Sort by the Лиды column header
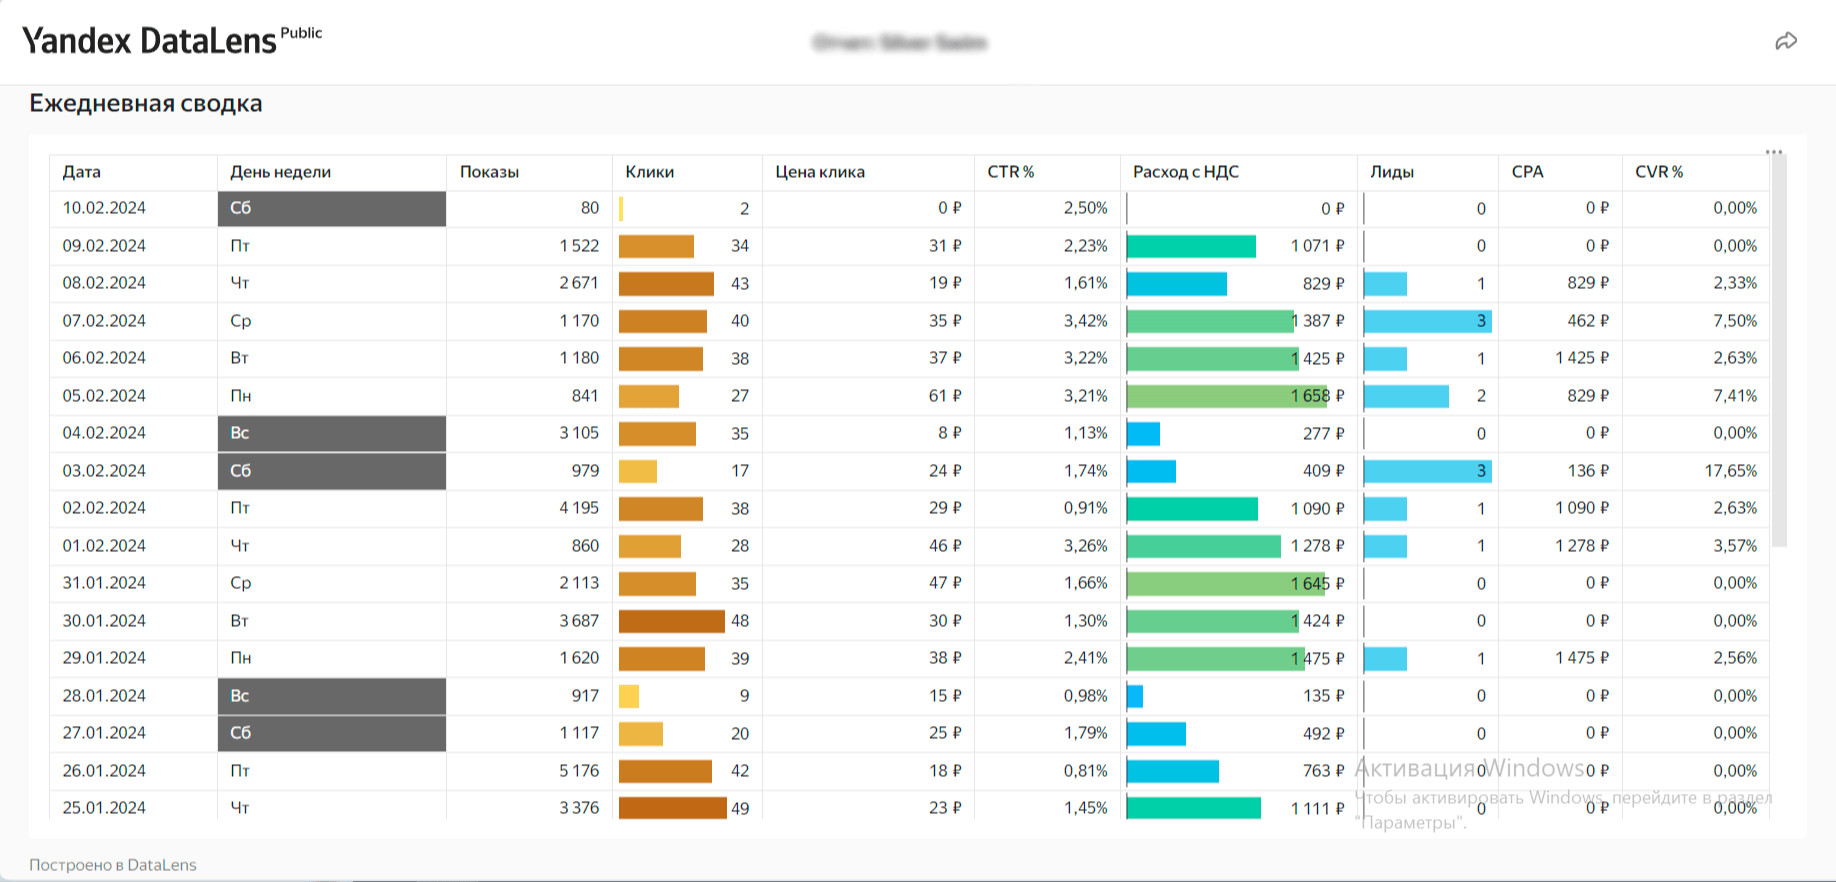The height and width of the screenshot is (882, 1836). (x=1392, y=172)
